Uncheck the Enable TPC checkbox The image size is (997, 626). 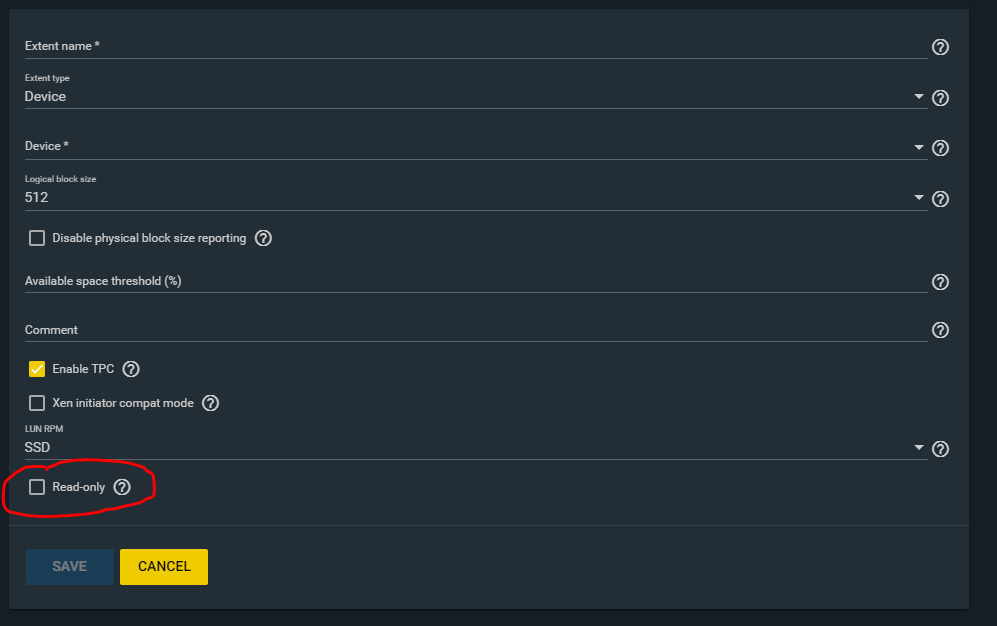(37, 369)
